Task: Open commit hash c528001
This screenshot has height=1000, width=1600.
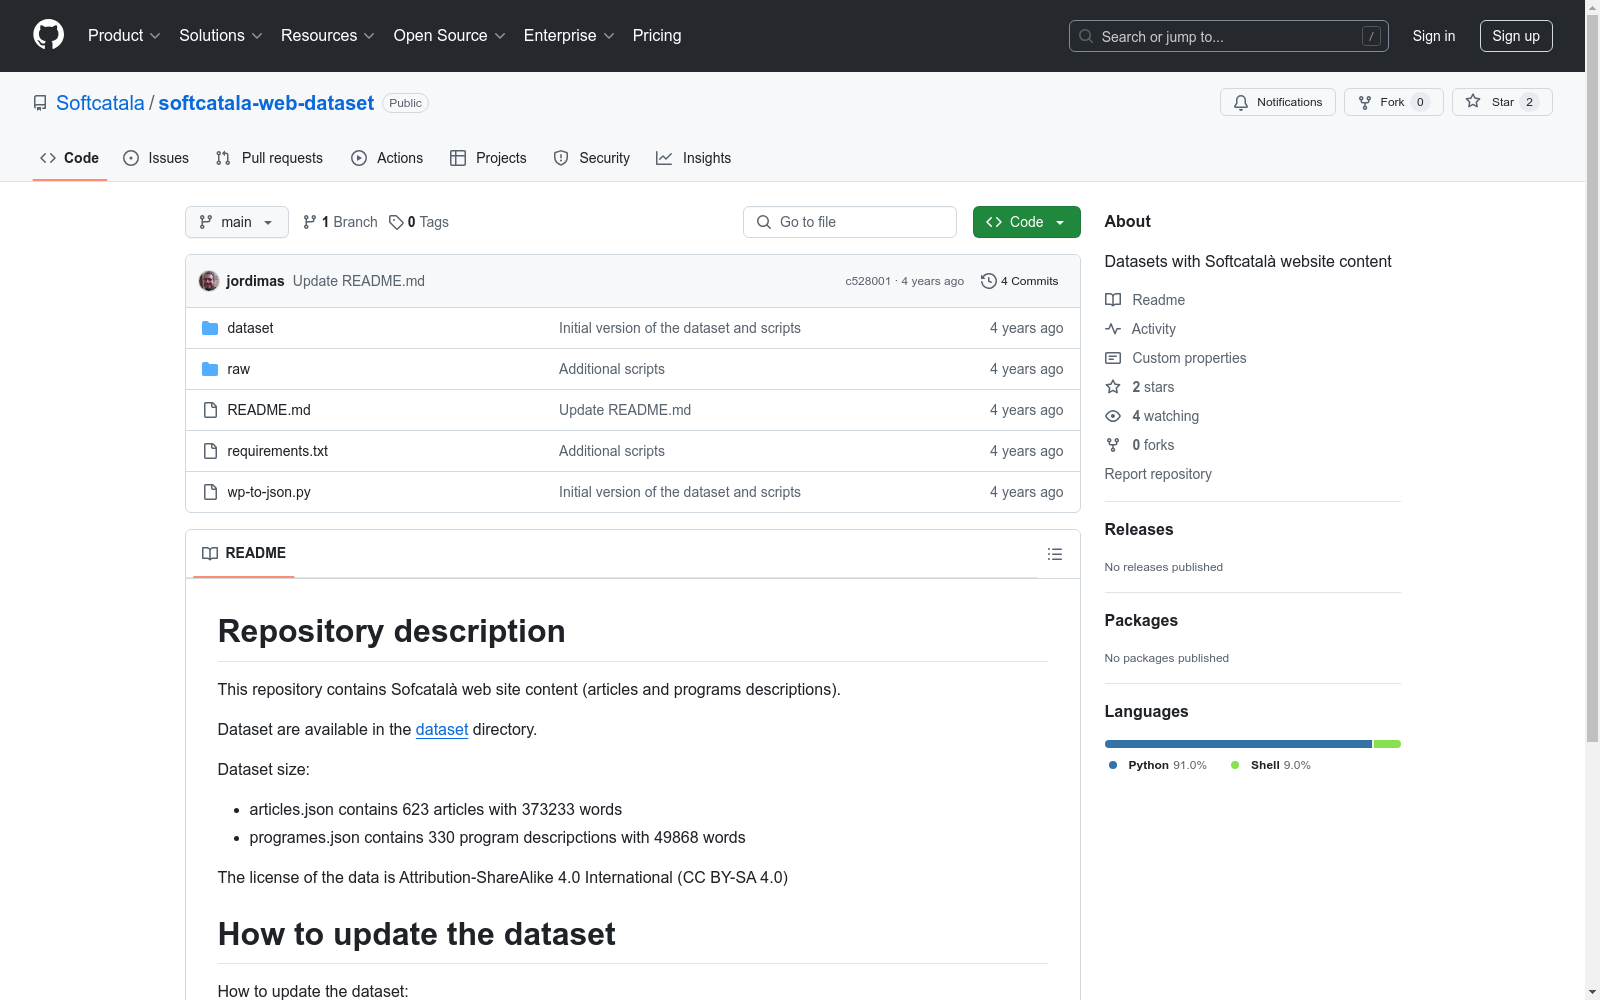Action: [868, 281]
